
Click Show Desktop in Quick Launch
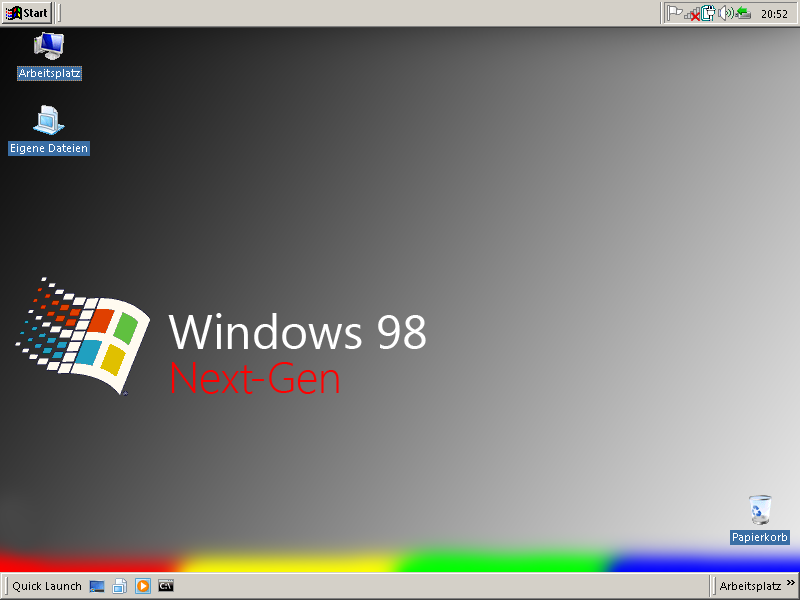[97, 586]
